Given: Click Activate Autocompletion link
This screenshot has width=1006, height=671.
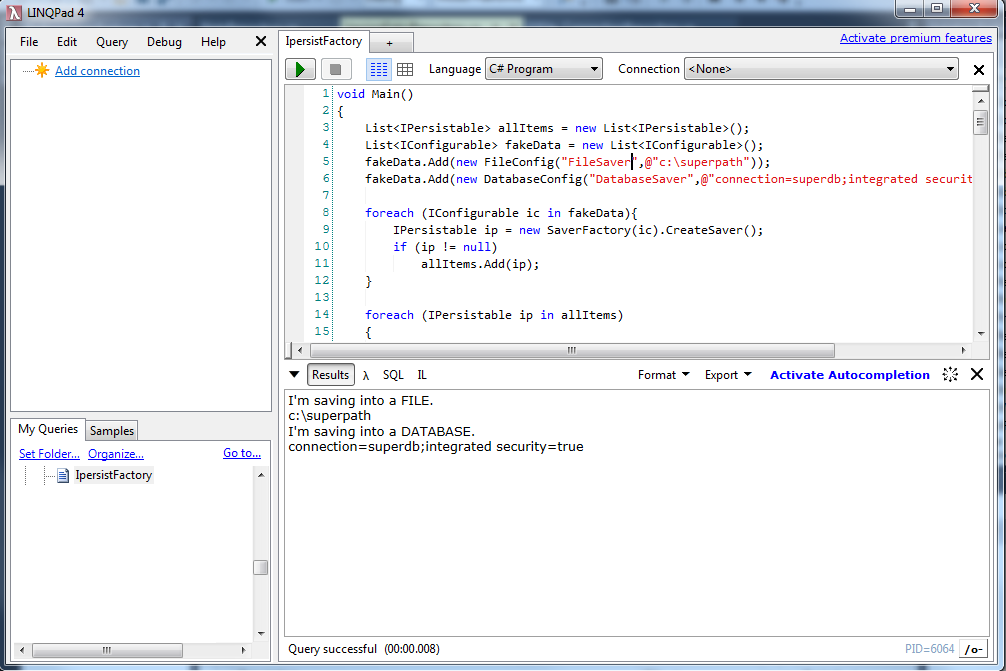Looking at the screenshot, I should [849, 375].
